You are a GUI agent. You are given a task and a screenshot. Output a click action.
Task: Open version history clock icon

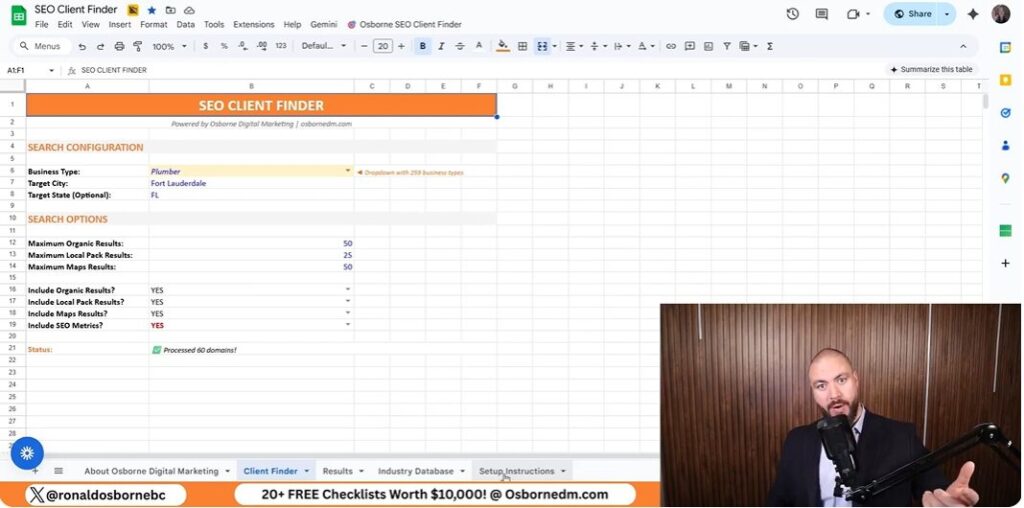tap(793, 14)
